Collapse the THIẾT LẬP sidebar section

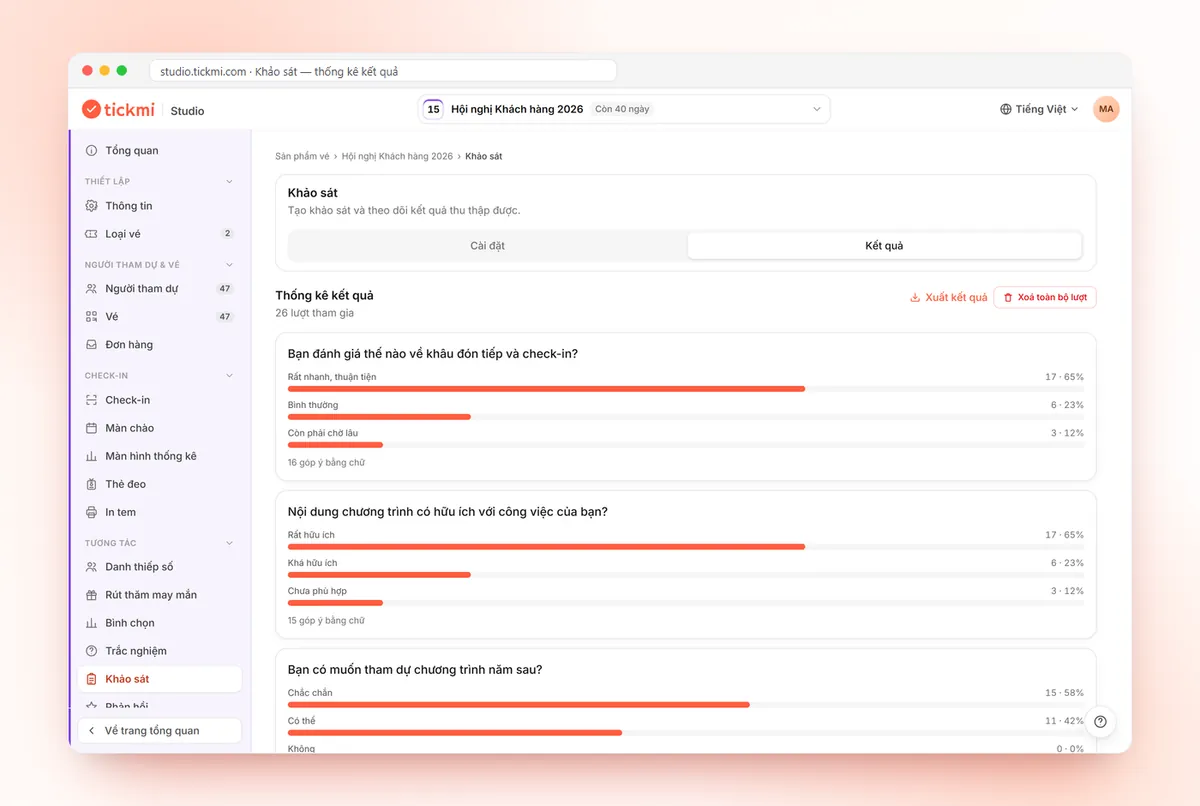pyautogui.click(x=229, y=182)
